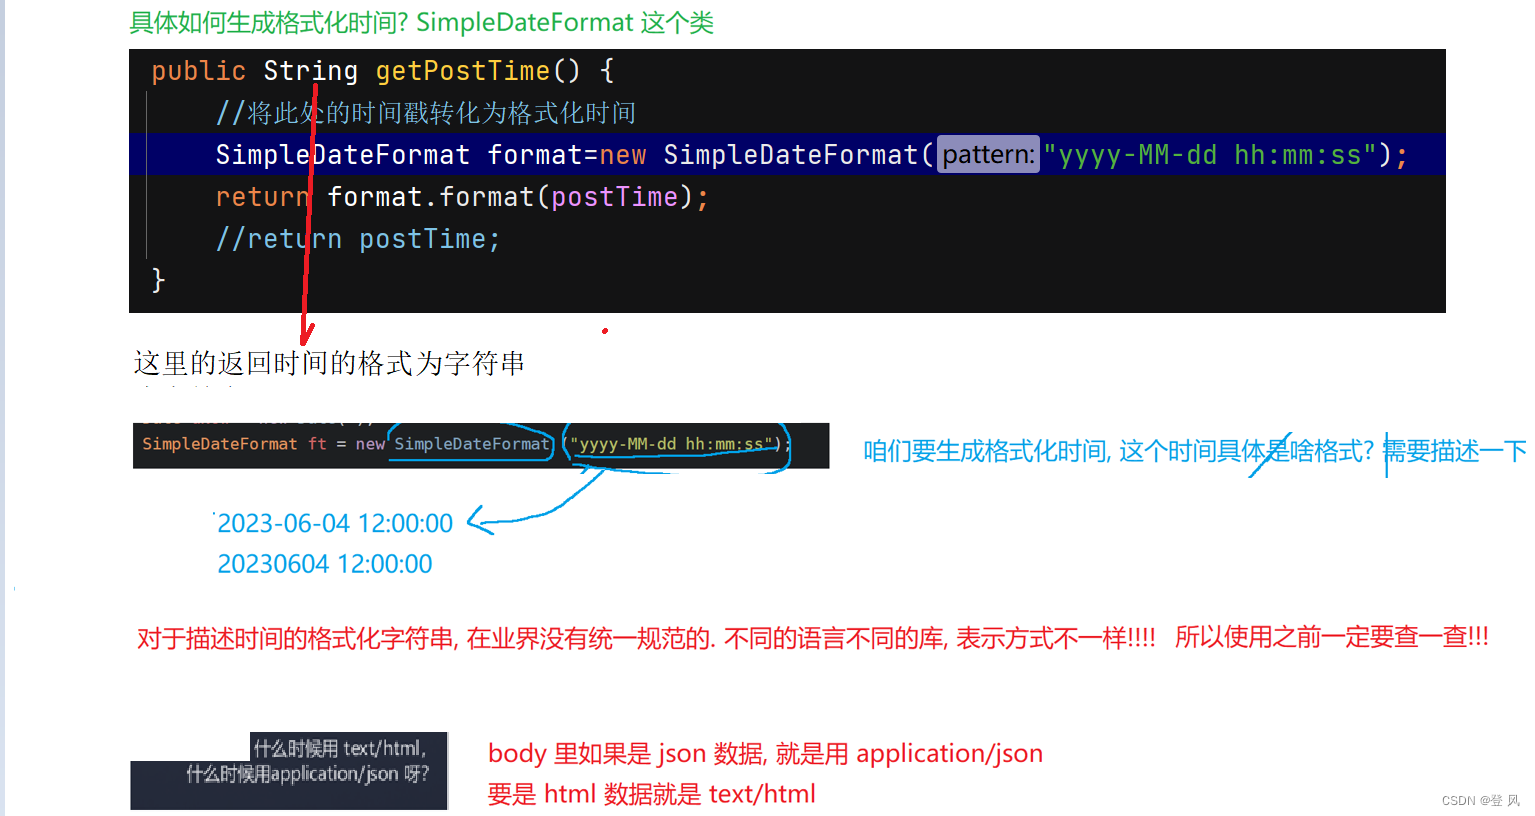Screen dimensions: 1535x816
Task: Click the comment '//将此处的时间戳转化为格式化时间'
Action: click(x=426, y=113)
